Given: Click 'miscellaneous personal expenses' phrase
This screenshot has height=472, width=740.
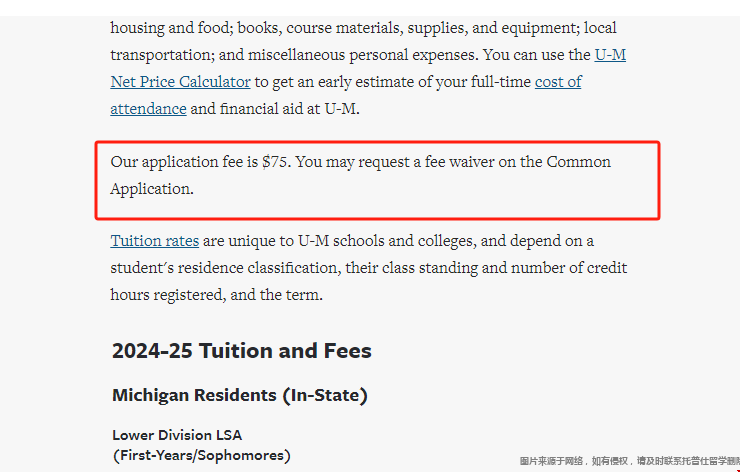Looking at the screenshot, I should pos(362,55).
